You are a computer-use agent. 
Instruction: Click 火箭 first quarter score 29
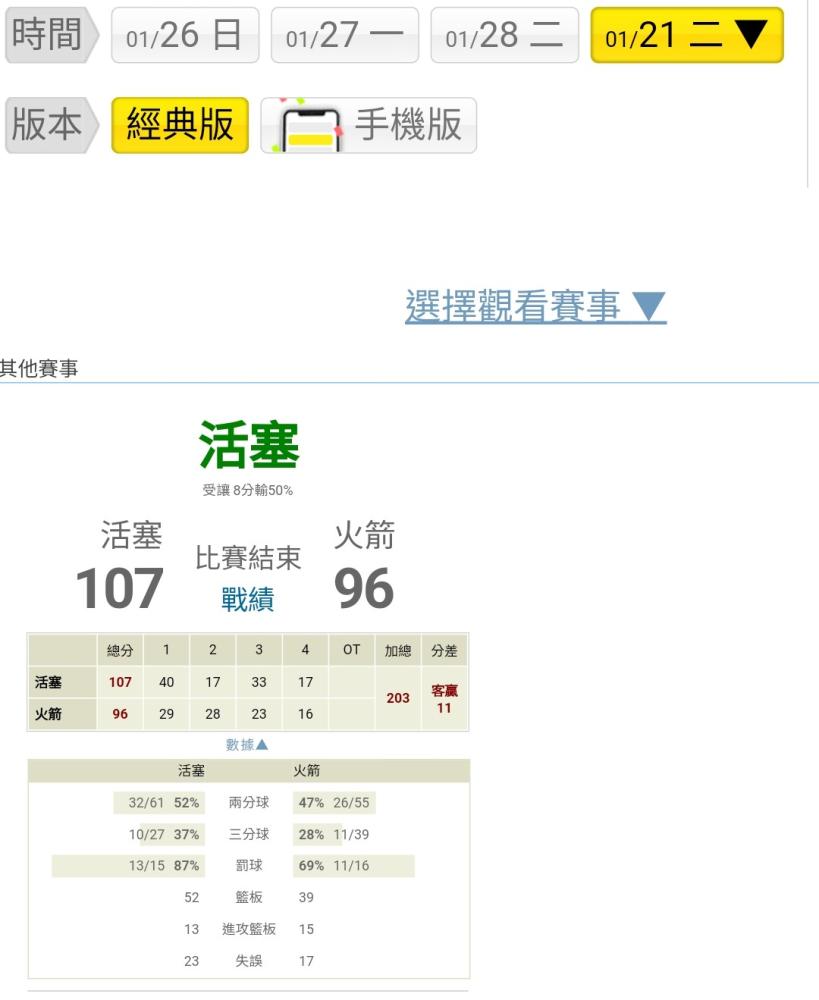(x=166, y=714)
